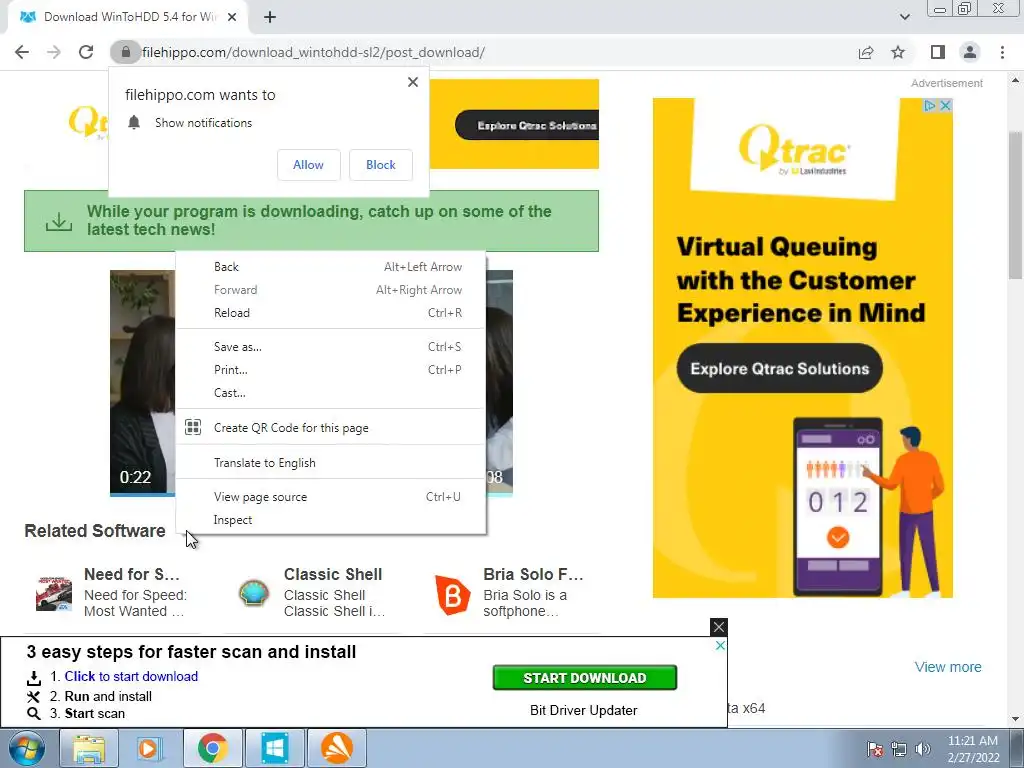Open a new tab with the plus button

tap(270, 17)
